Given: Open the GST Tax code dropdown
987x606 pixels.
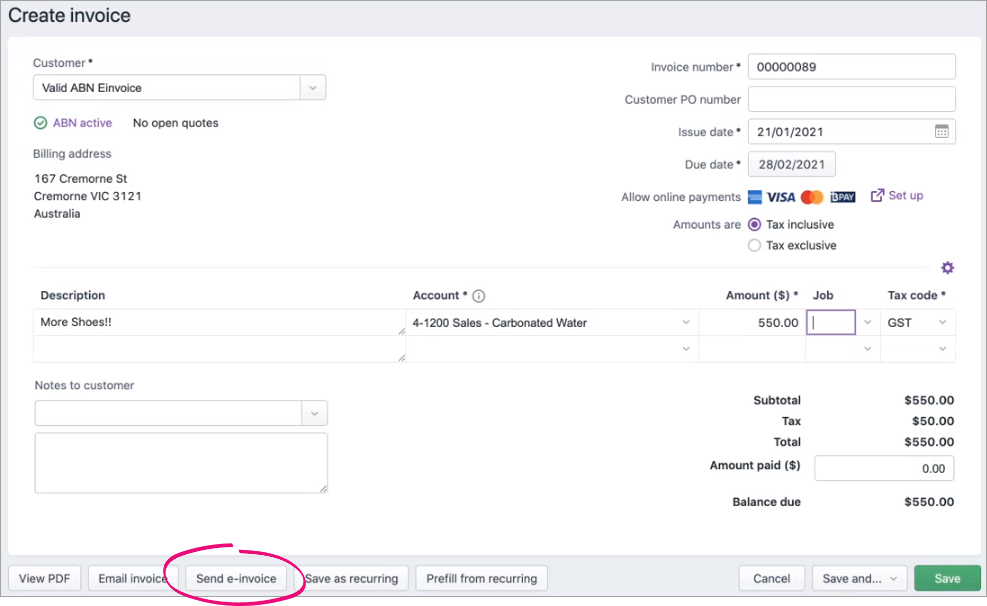Looking at the screenshot, I should tap(943, 322).
